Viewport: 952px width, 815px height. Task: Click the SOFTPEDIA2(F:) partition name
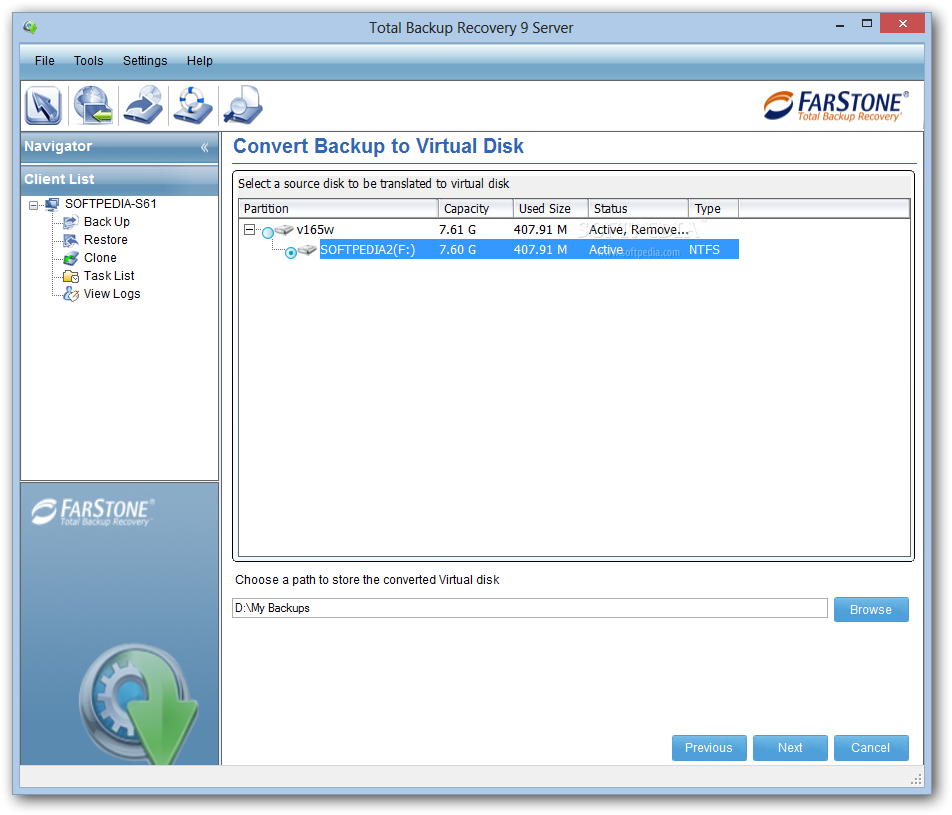pos(367,250)
